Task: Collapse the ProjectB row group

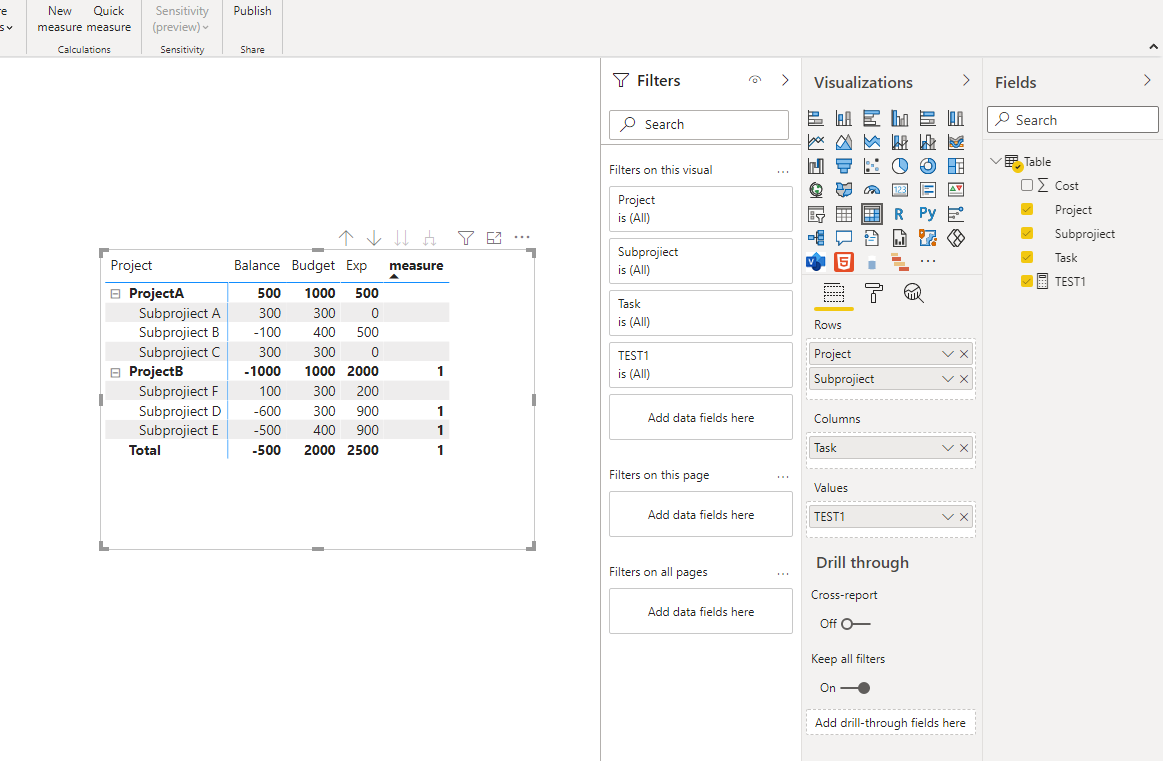Action: (x=116, y=372)
